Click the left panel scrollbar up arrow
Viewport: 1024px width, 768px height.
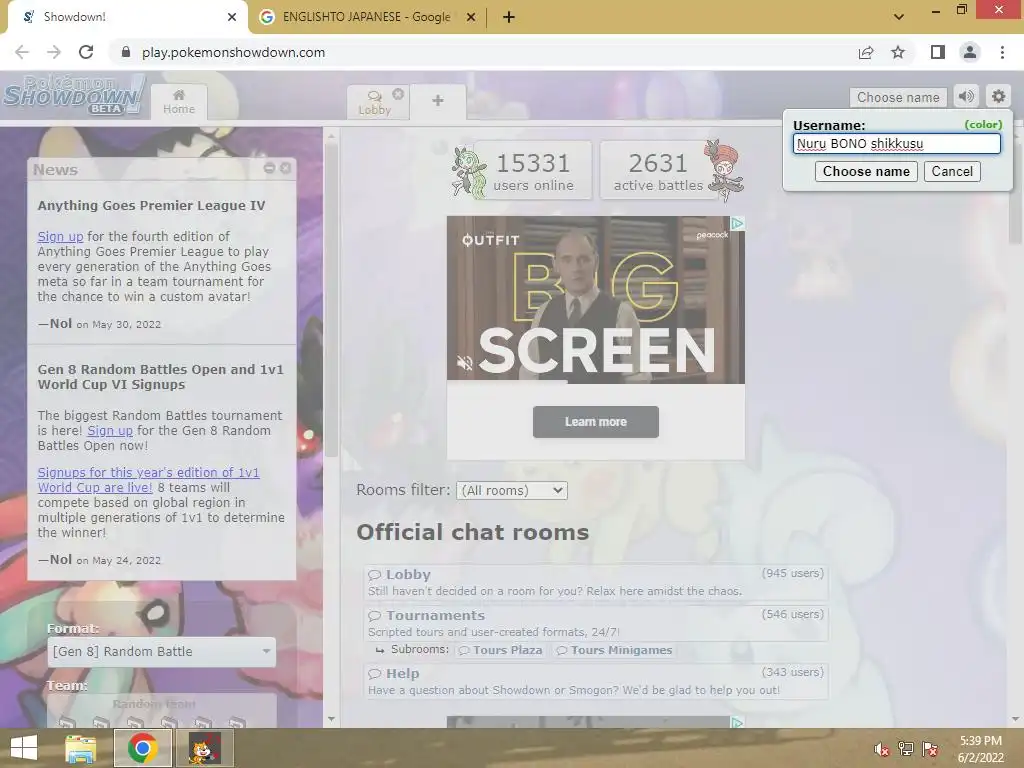331,136
